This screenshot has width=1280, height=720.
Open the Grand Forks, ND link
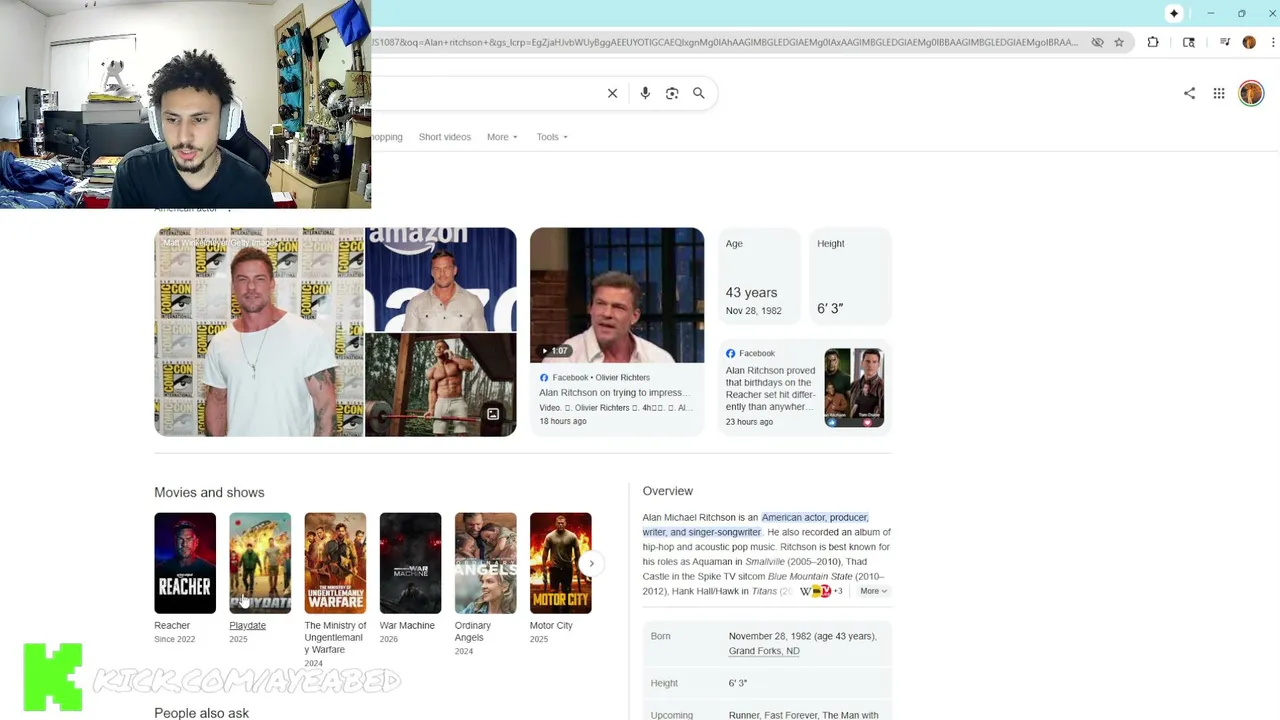(x=764, y=651)
